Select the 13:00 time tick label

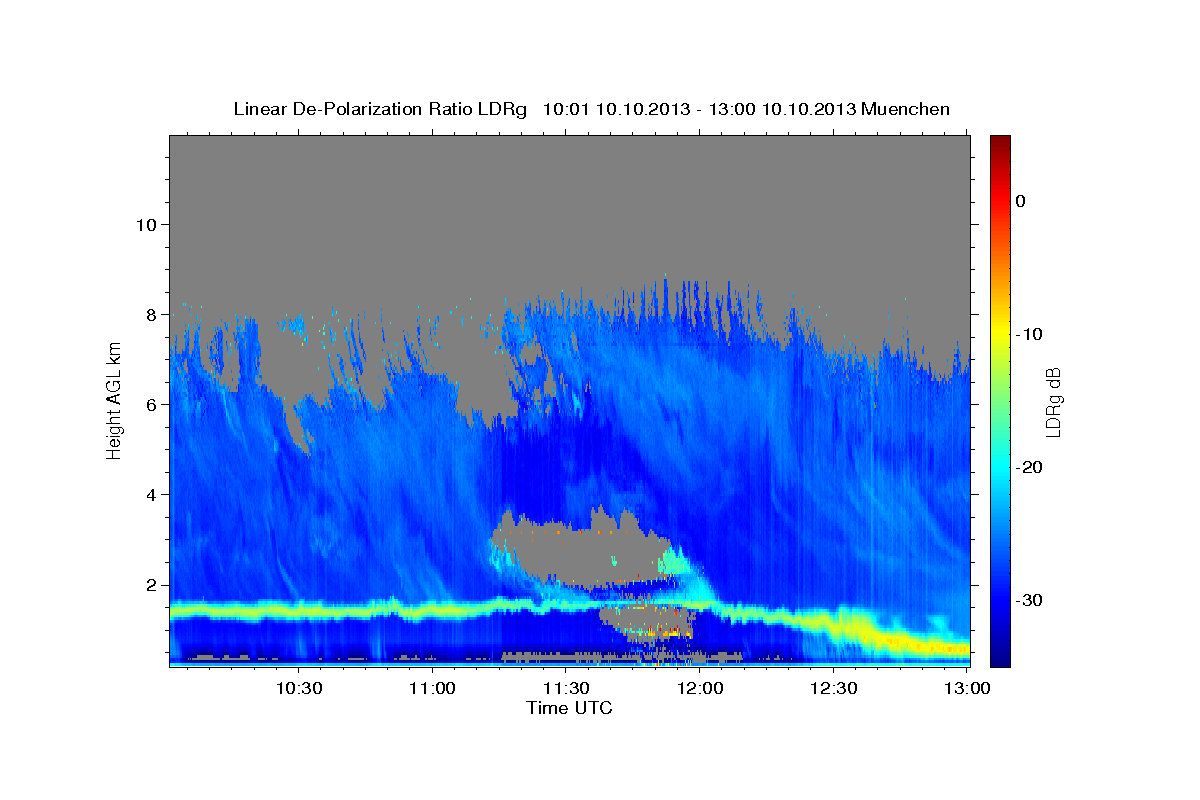click(x=966, y=688)
